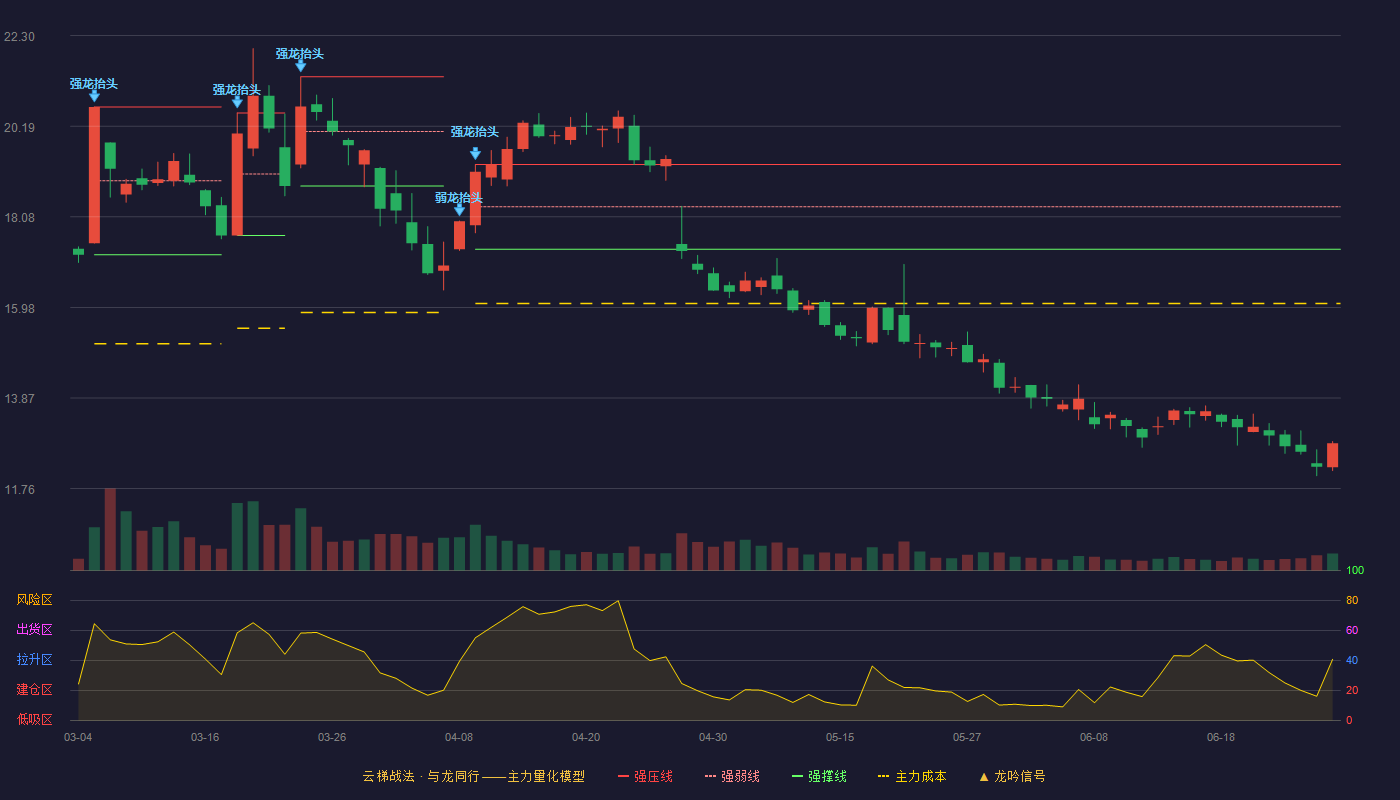Click the 04-30 date label

pos(713,737)
